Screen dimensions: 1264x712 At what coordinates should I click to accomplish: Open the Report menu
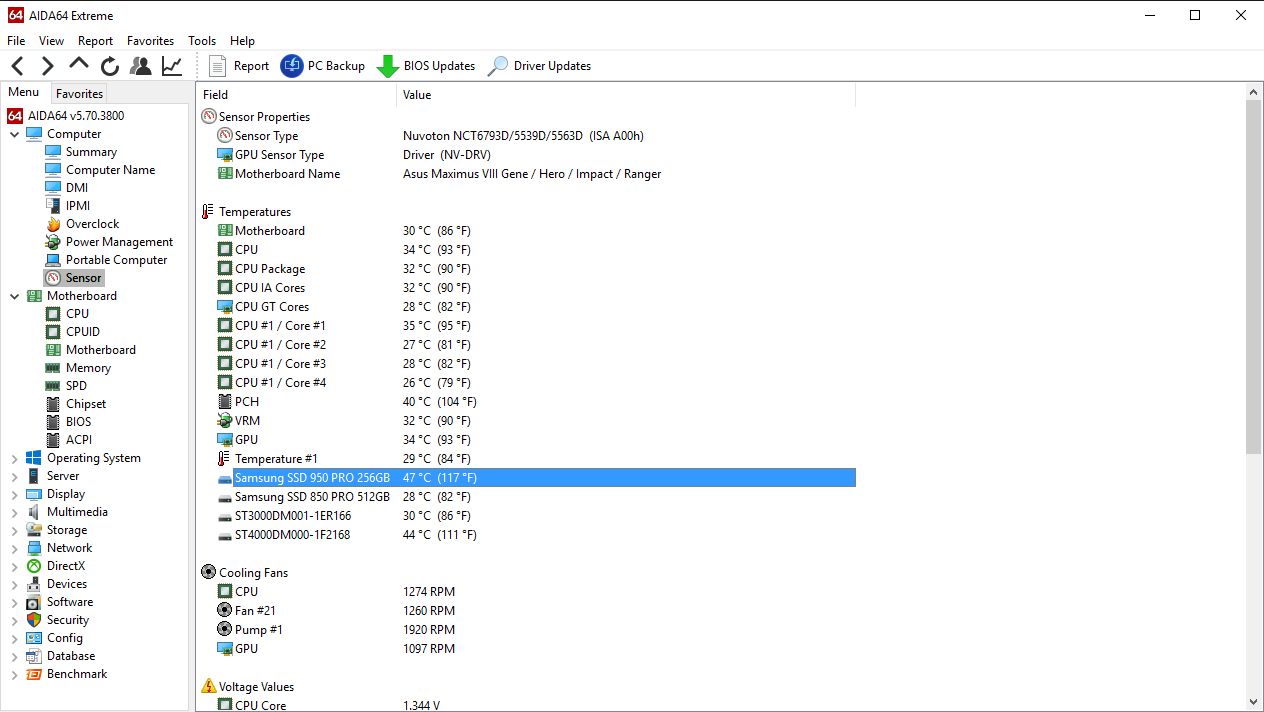95,41
